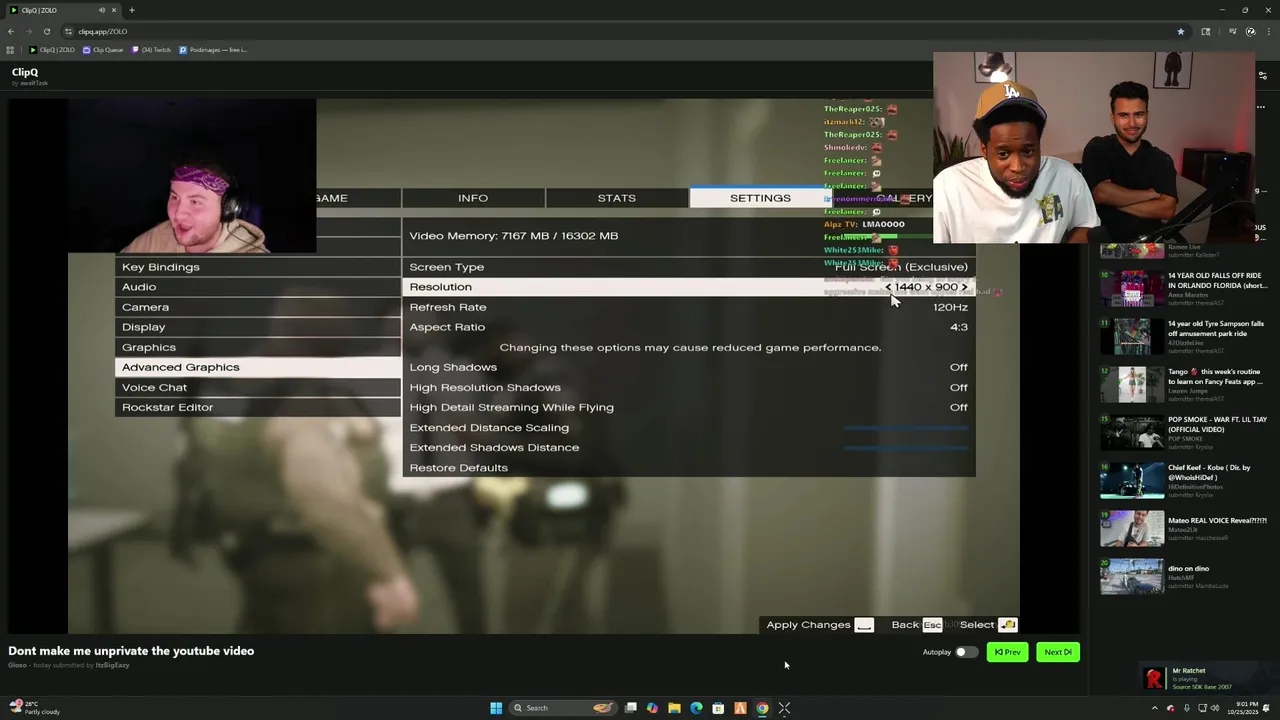This screenshot has height=720, width=1280.
Task: Select Graphics in settings list
Action: (258, 347)
